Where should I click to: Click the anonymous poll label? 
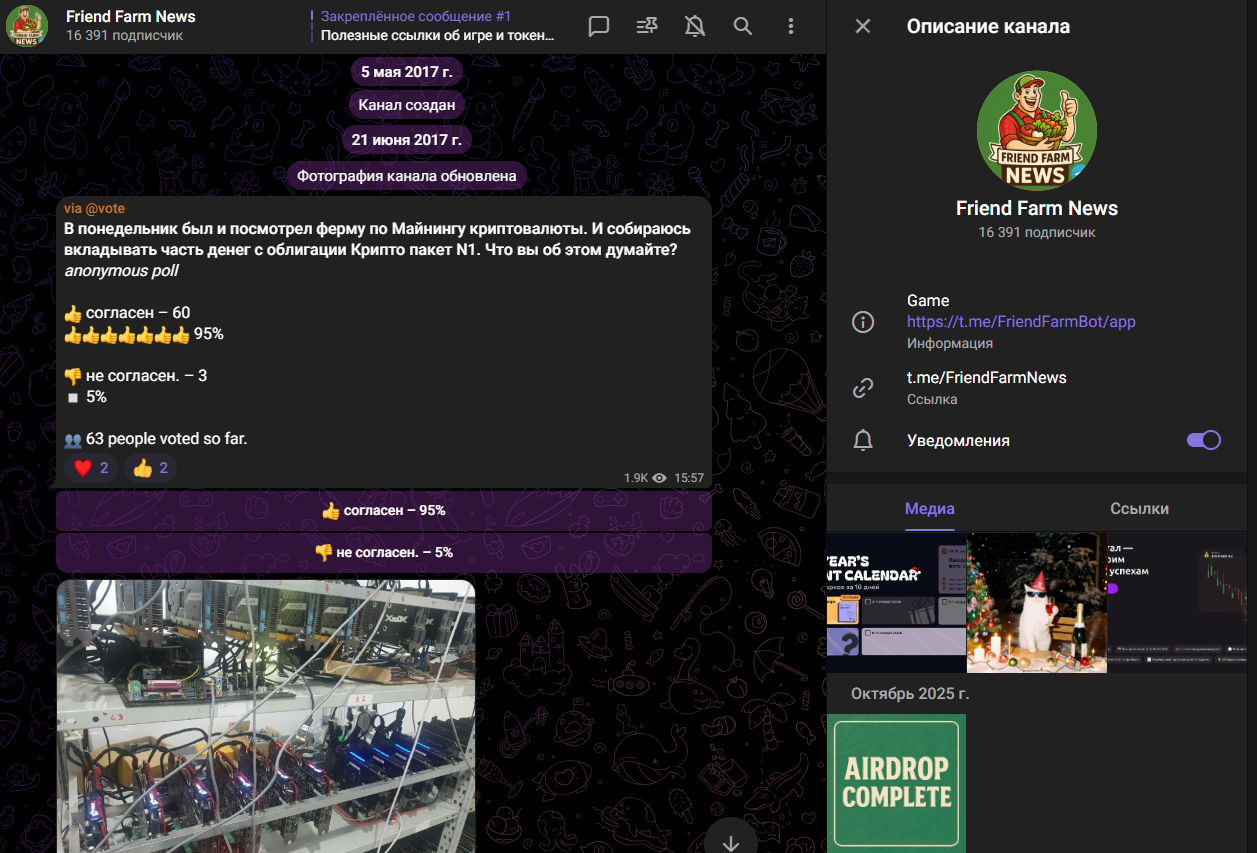(x=122, y=271)
